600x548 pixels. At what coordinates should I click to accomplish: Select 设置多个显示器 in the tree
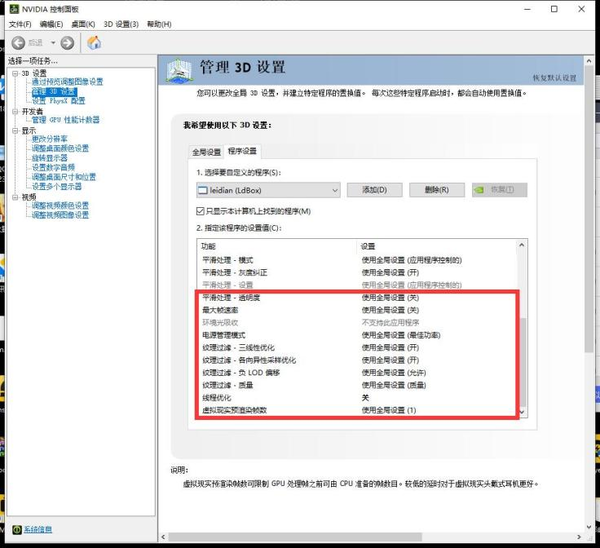coord(57,186)
